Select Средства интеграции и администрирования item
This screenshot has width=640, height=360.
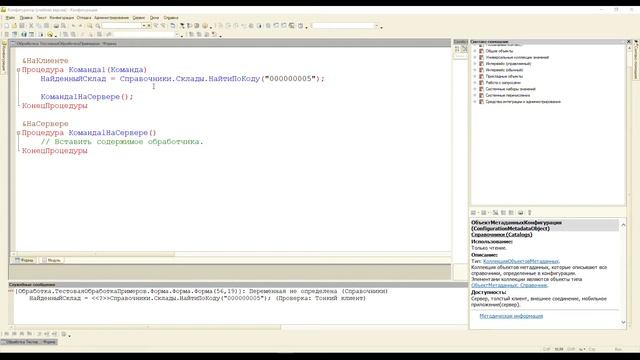523,102
